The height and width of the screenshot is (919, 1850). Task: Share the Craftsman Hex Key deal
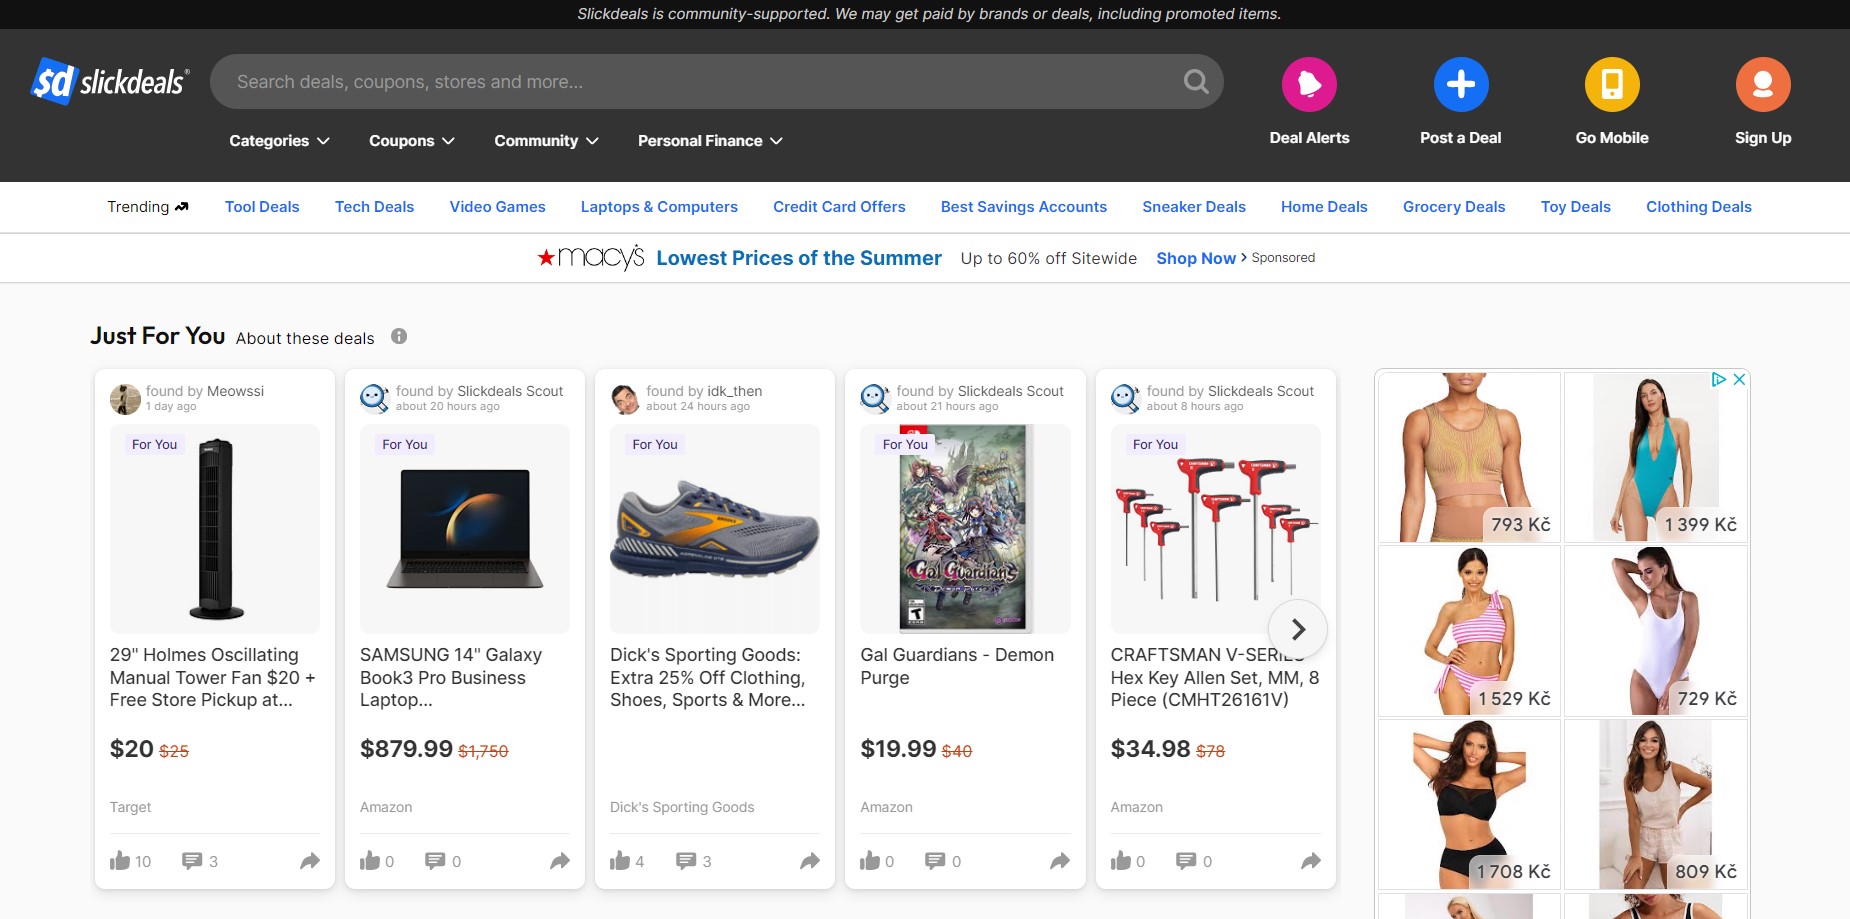[1311, 861]
